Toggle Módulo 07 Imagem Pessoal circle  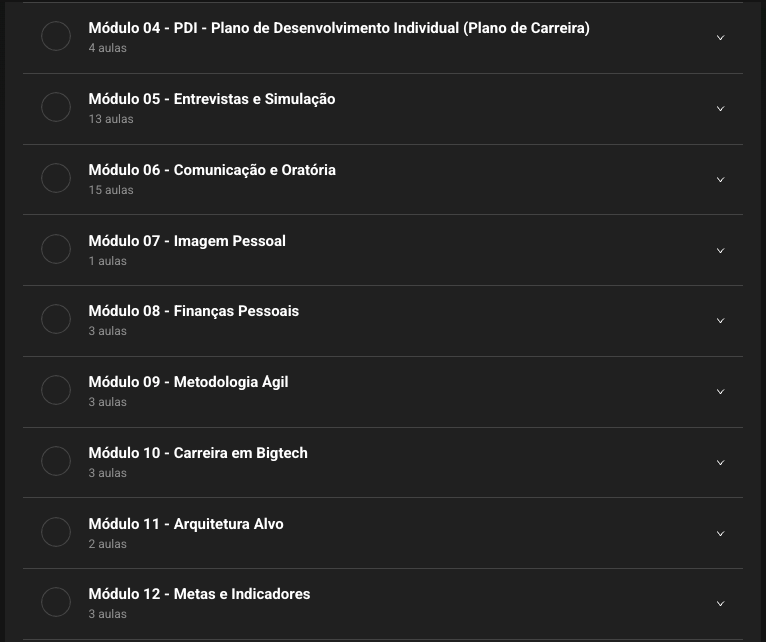(56, 249)
